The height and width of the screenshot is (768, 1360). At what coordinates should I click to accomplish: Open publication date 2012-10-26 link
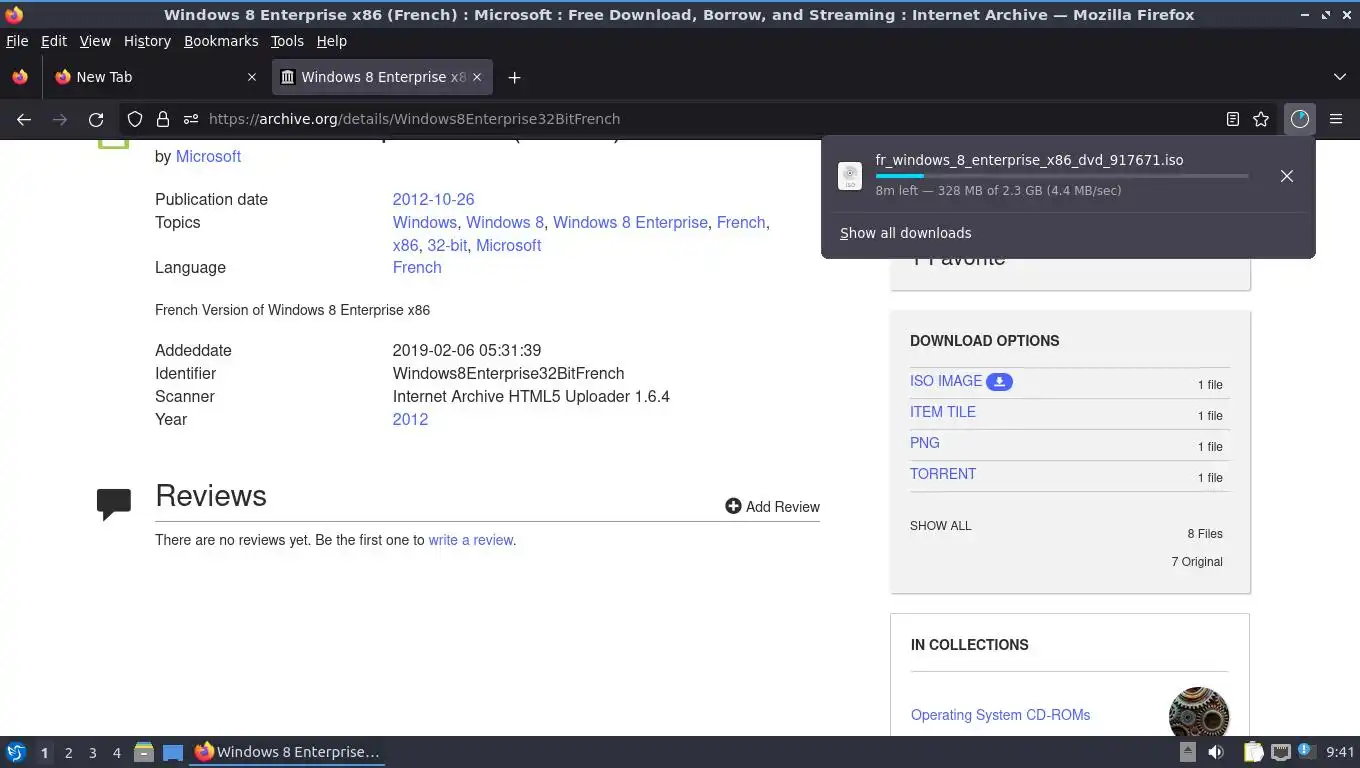(433, 199)
